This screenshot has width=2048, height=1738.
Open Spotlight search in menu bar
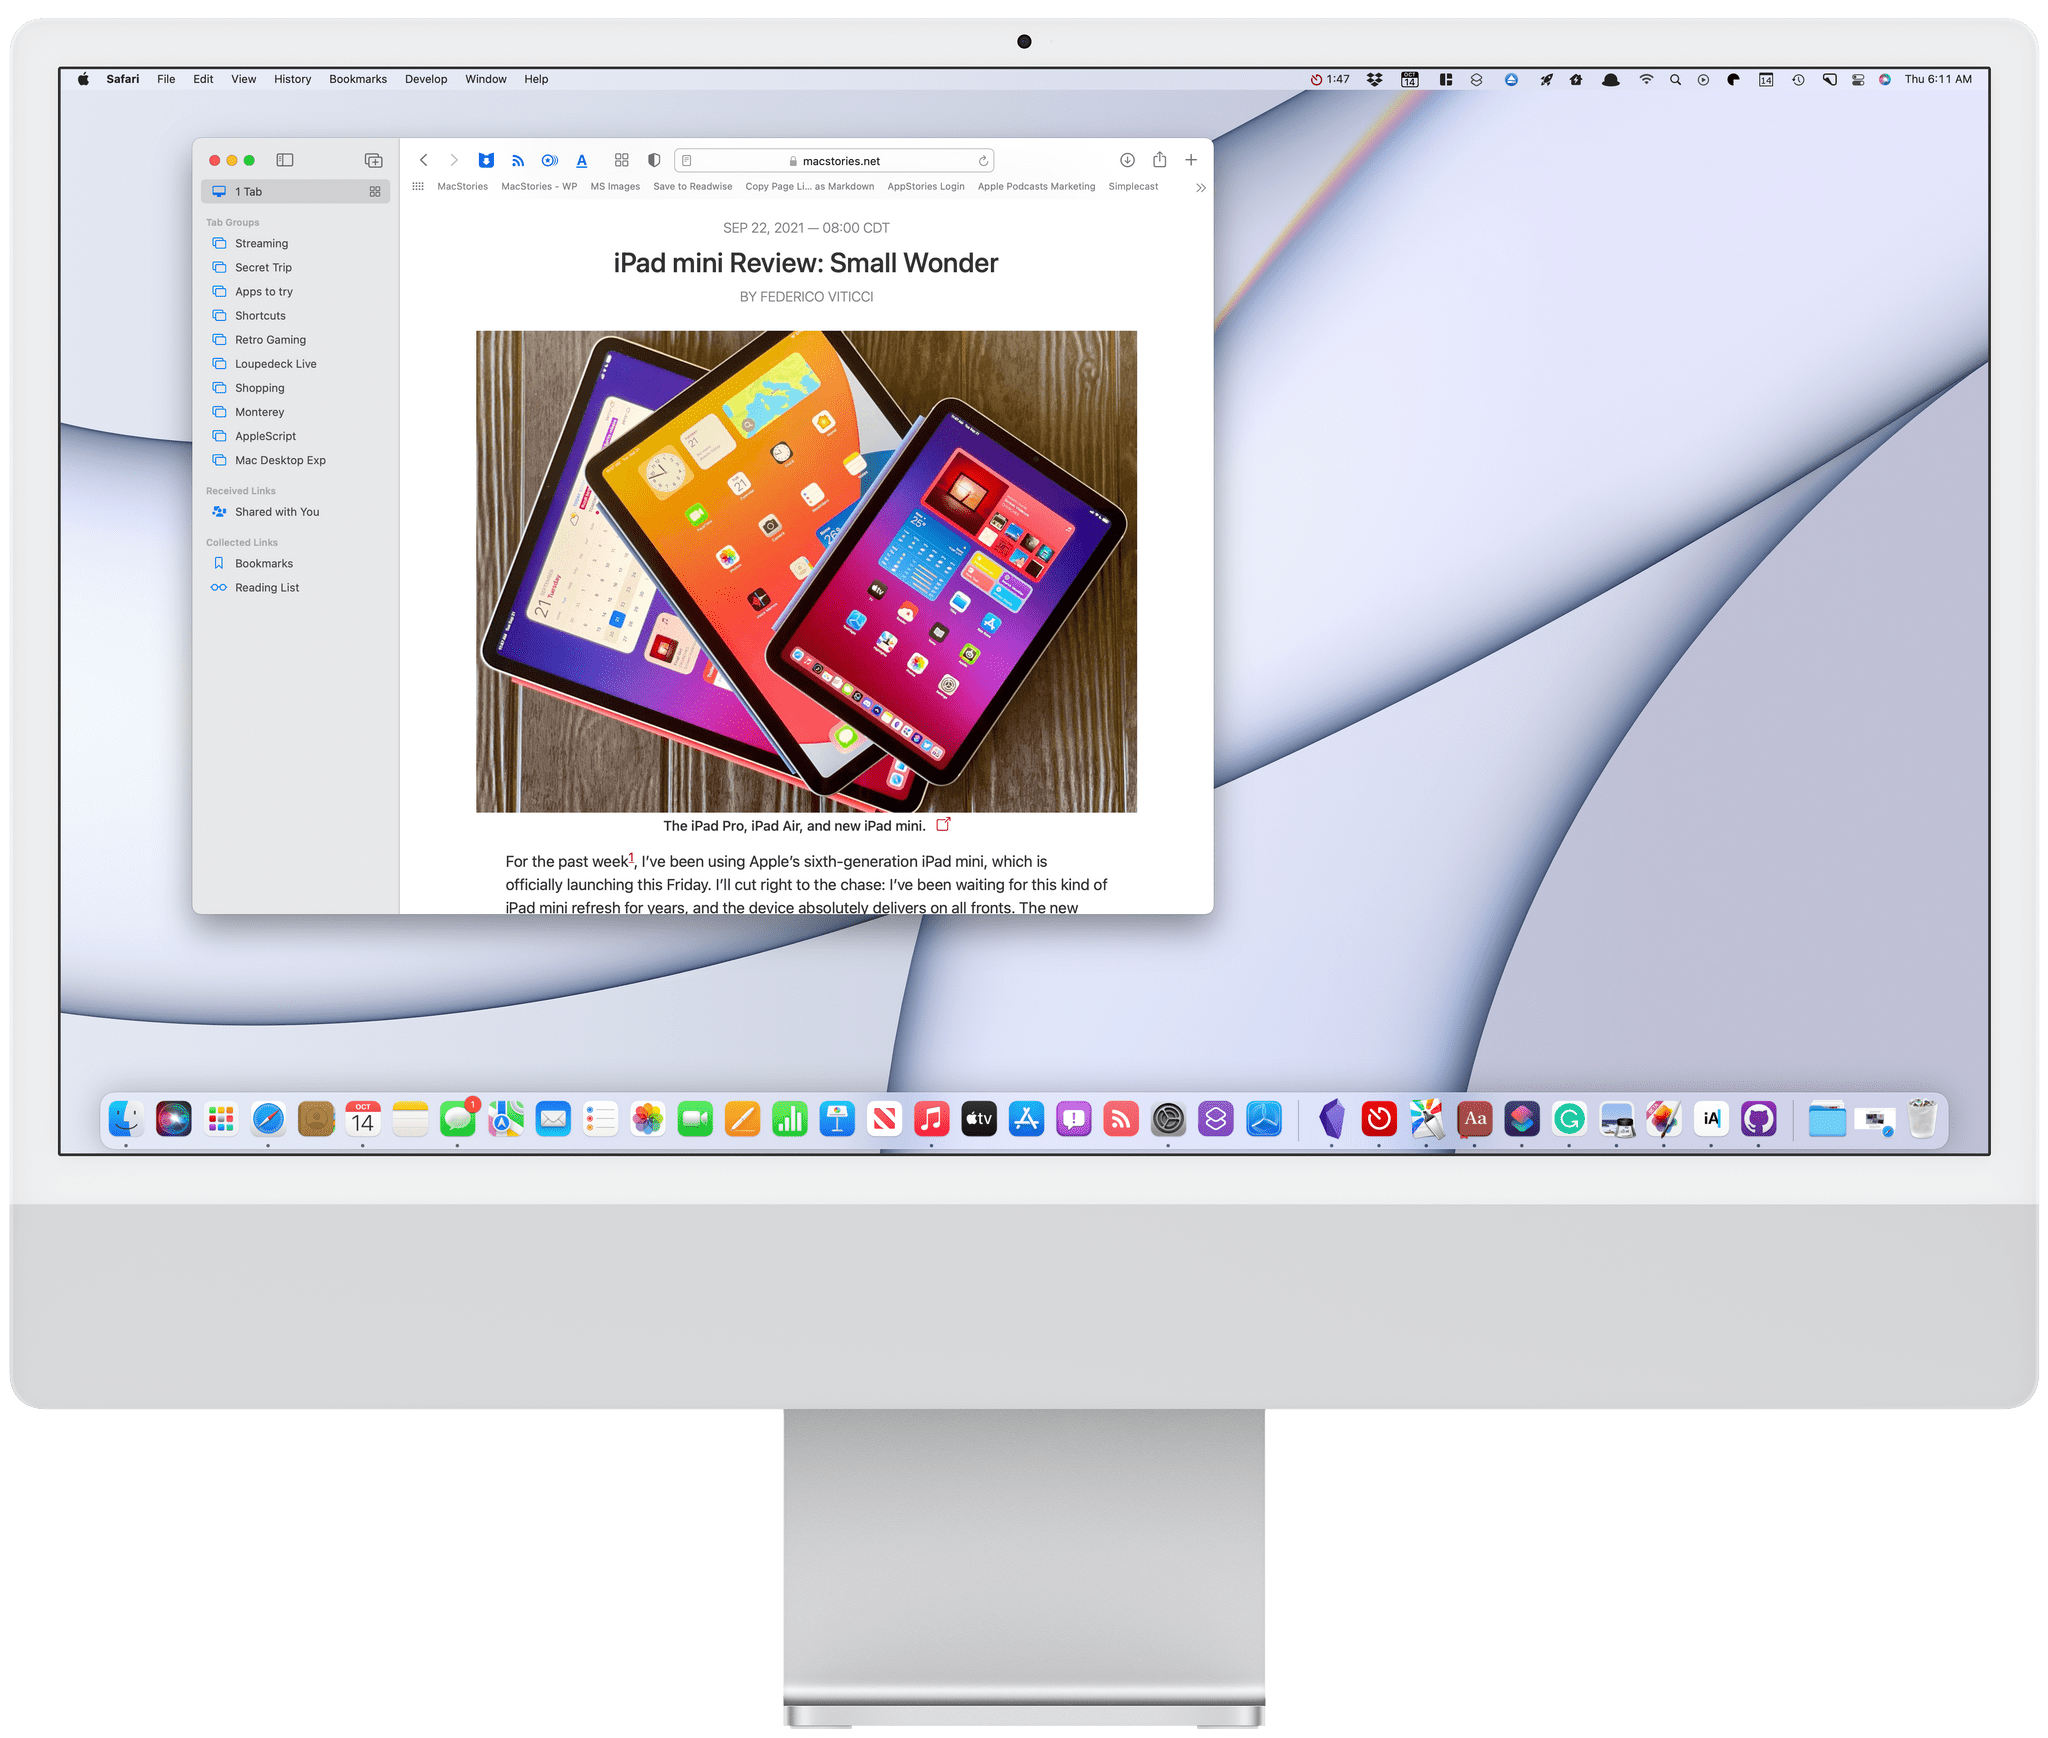coord(1675,80)
